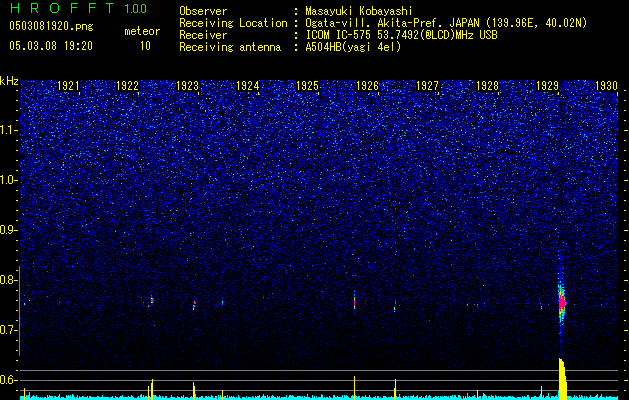Click the 'Observer' field label
This screenshot has width=629, height=400.
click(x=203, y=11)
